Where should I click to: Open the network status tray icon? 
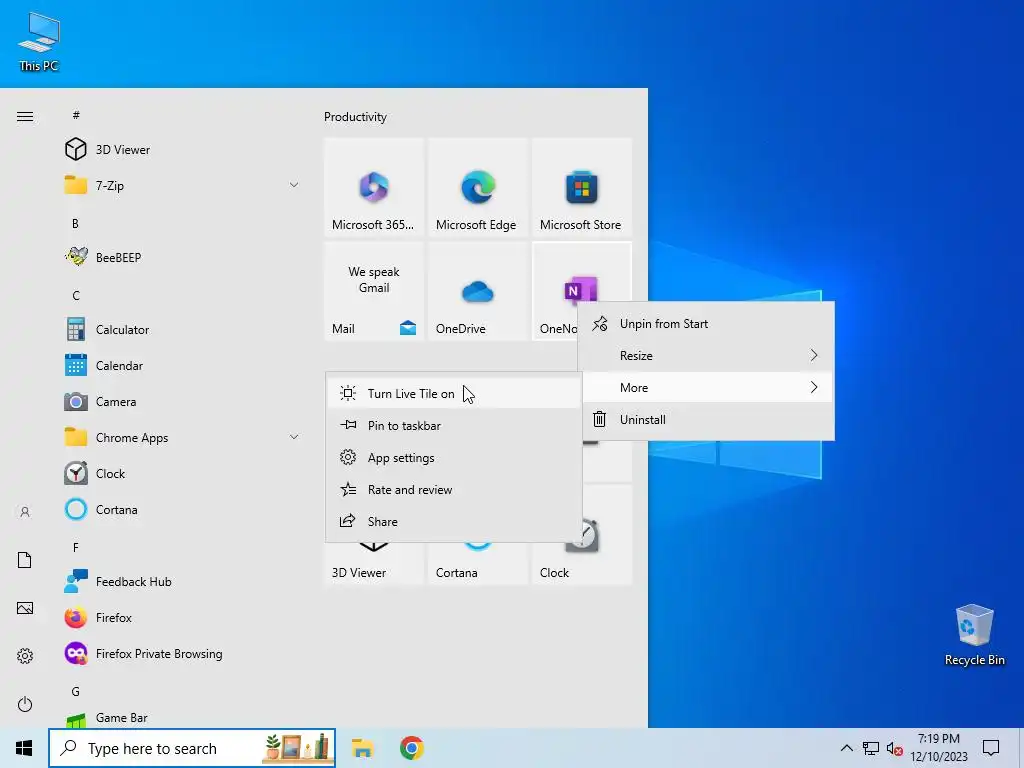[871, 748]
